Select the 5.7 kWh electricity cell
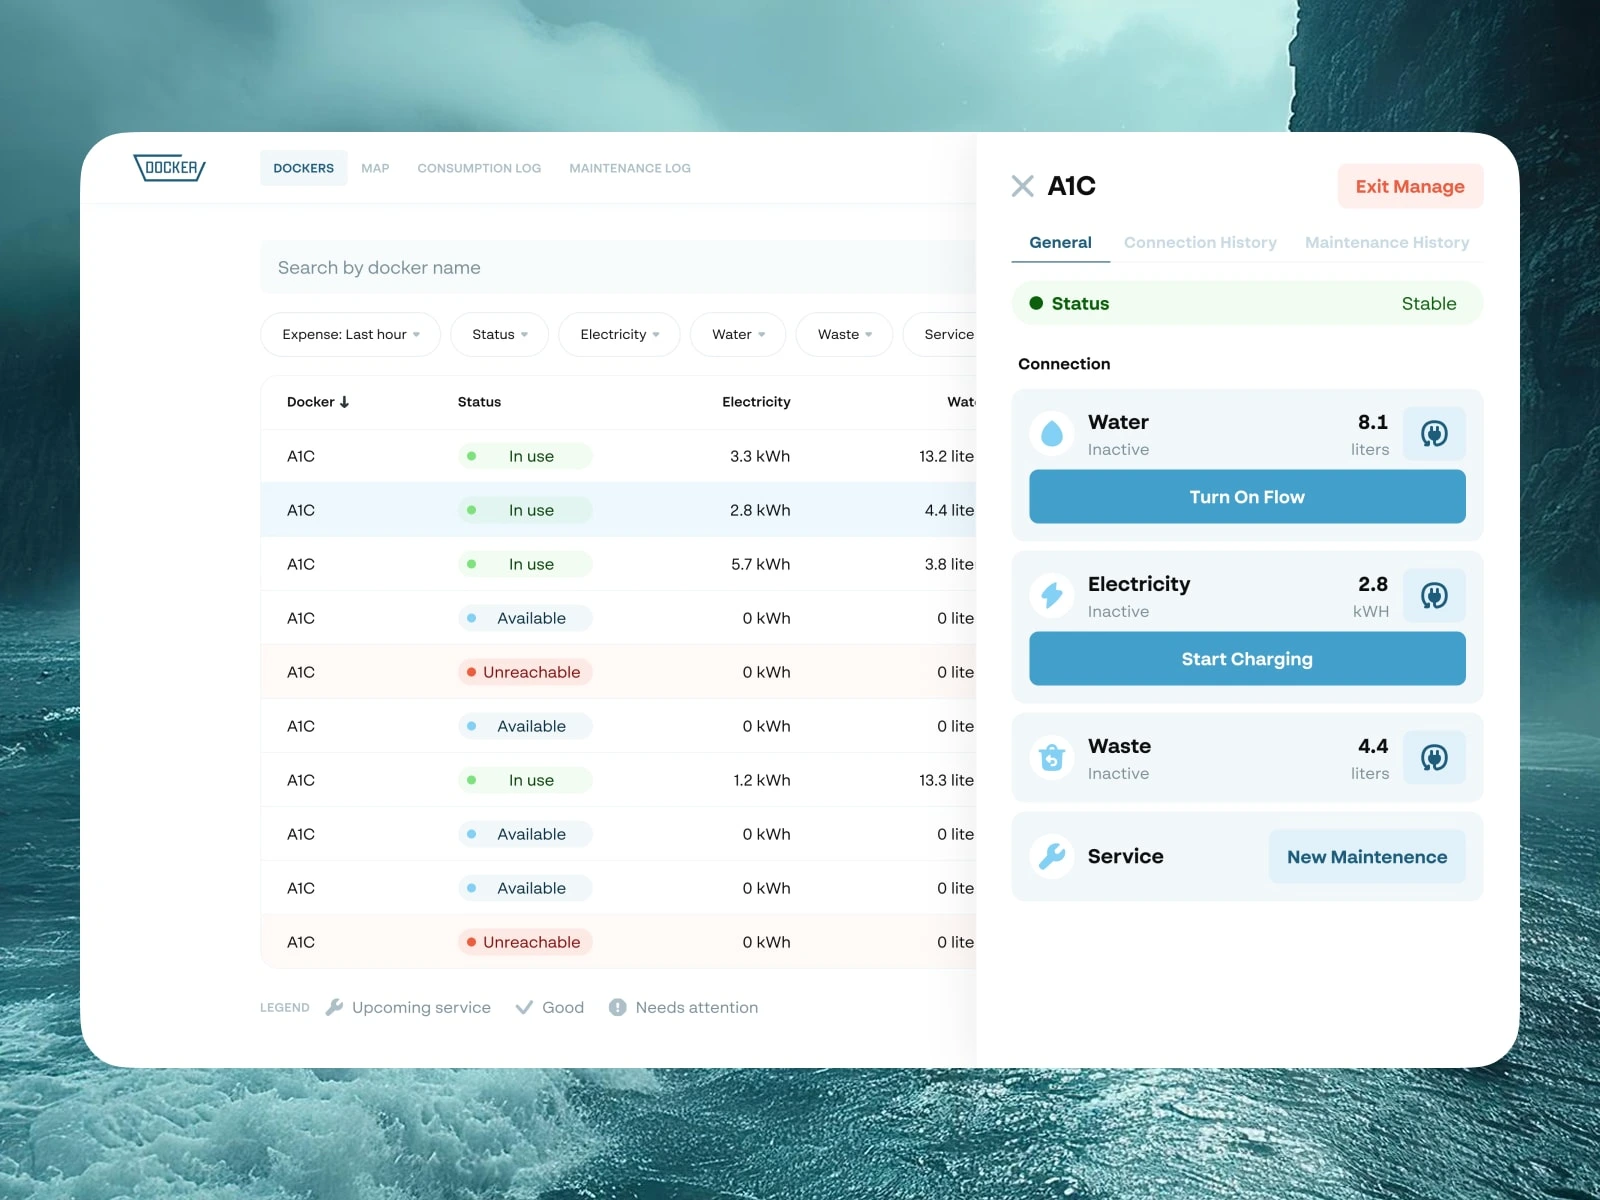Viewport: 1600px width, 1200px height. [760, 564]
